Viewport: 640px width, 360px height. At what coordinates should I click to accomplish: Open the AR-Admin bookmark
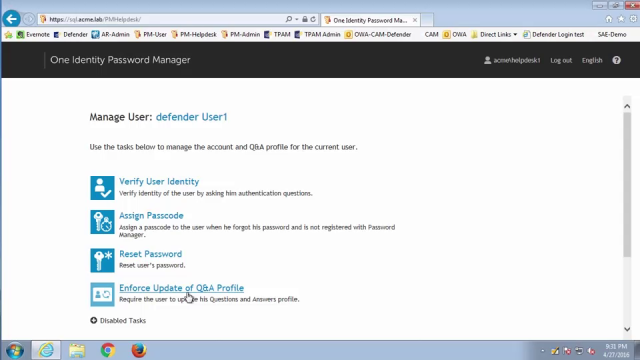tap(111, 35)
